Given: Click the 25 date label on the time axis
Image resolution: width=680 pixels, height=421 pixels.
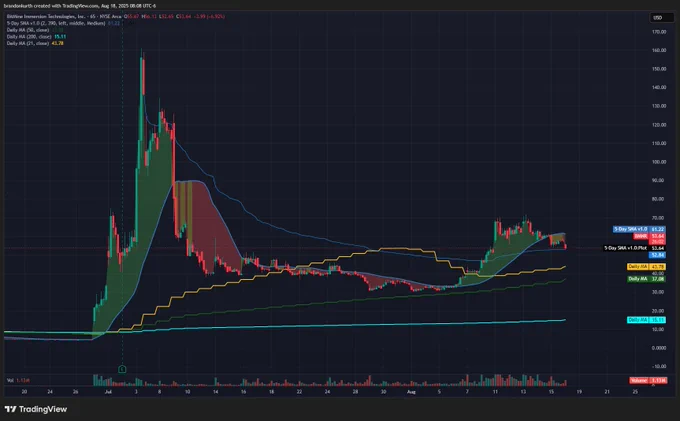Looking at the screenshot, I should [635, 392].
